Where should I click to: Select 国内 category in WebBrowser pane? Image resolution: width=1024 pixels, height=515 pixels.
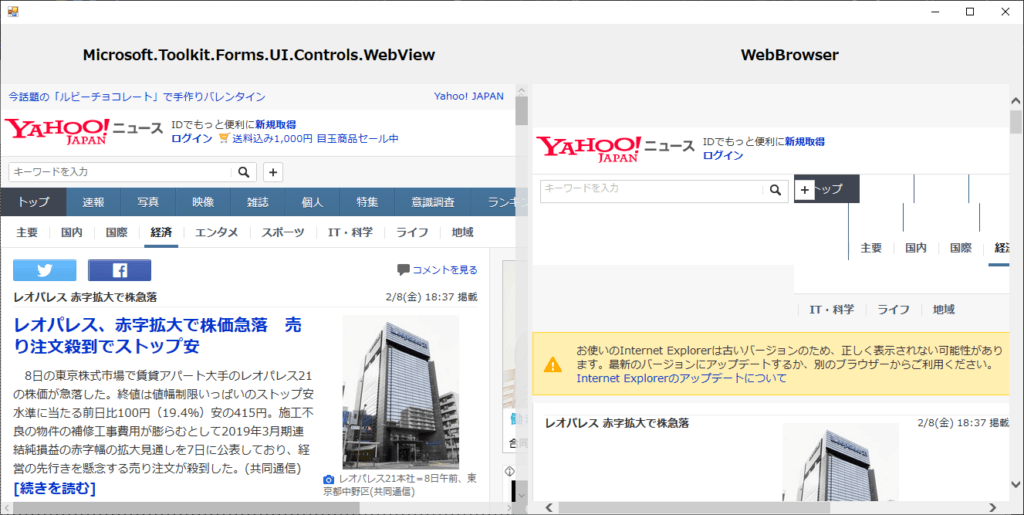(916, 248)
